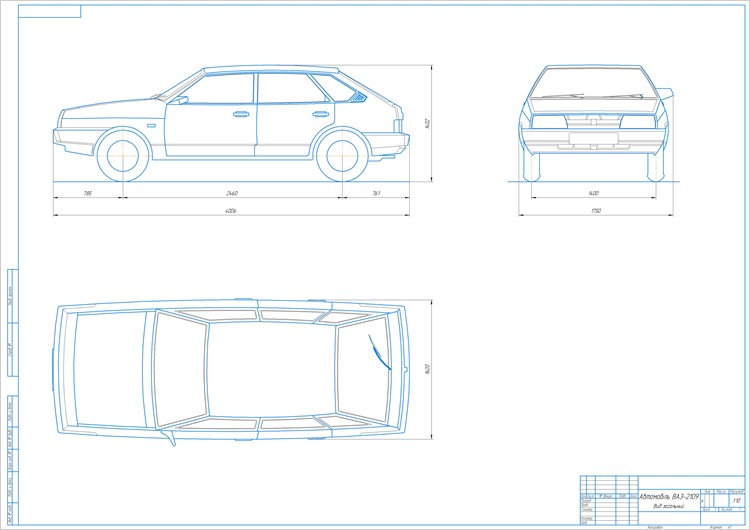Select the 2460 wheelbase dimension text
The width and height of the screenshot is (750, 530).
coord(232,193)
